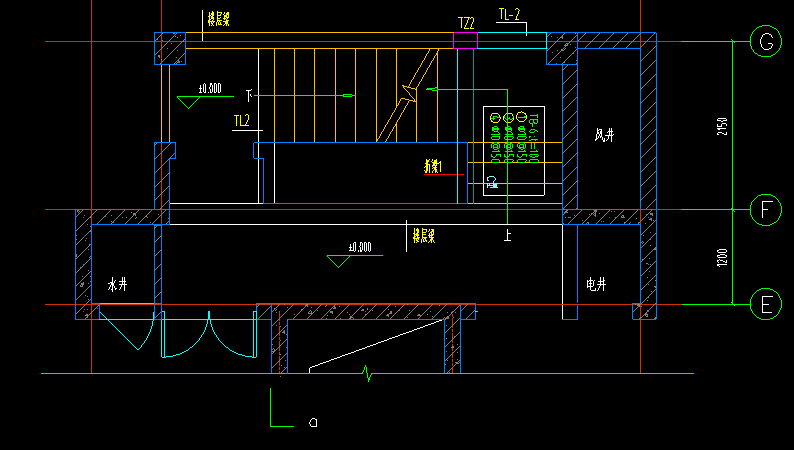Click the green break mark on the bottom line

tap(368, 374)
